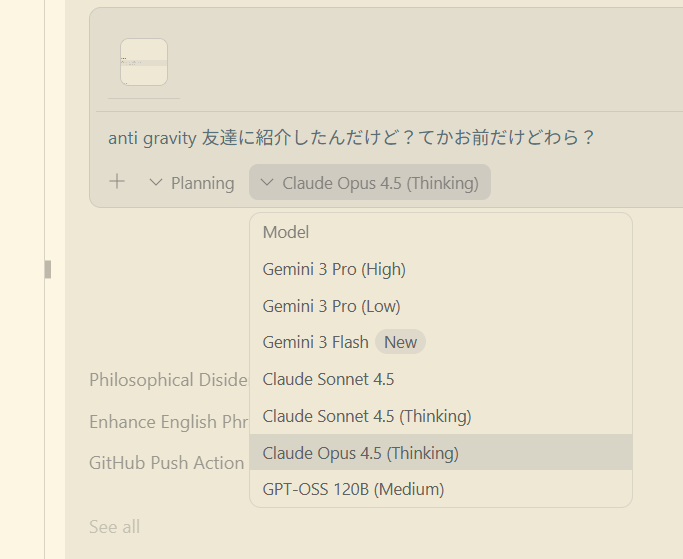Screen dimensions: 683x559
Task: Select Claude Sonnet 4.5 (Thinking) option
Action: 366,416
